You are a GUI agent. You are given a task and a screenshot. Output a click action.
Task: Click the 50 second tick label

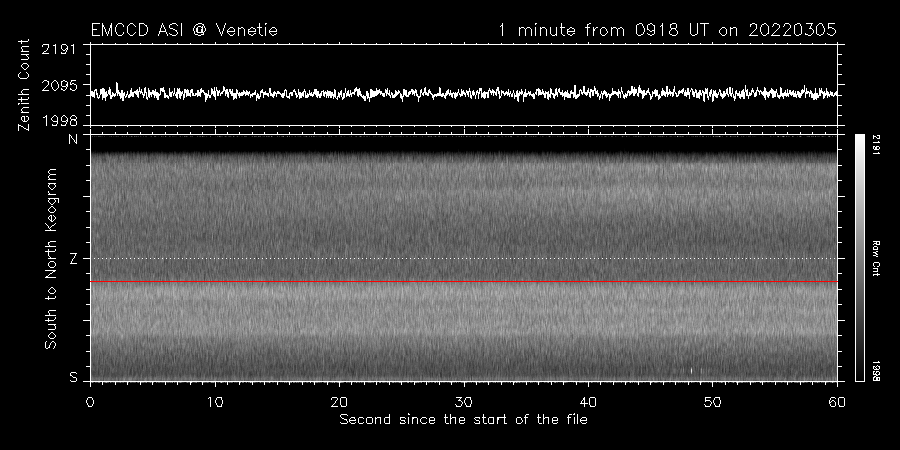713,402
